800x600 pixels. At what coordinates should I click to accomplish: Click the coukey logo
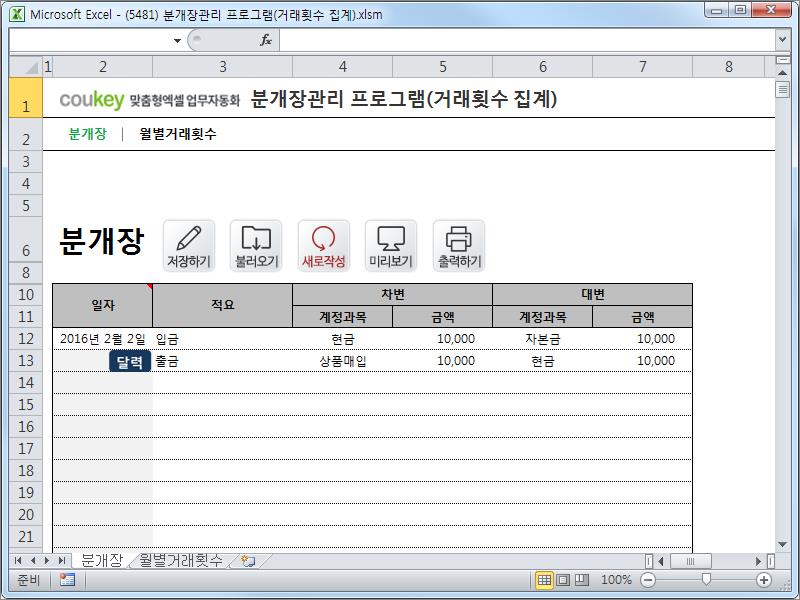pyautogui.click(x=92, y=99)
